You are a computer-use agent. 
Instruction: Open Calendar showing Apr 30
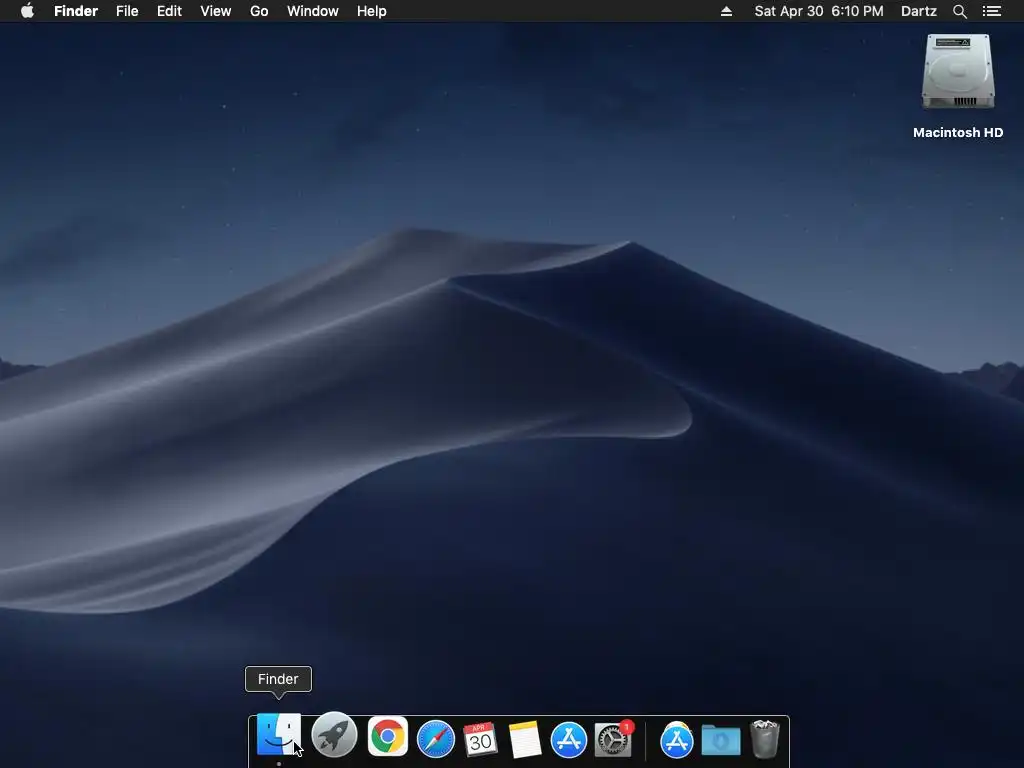[480, 739]
